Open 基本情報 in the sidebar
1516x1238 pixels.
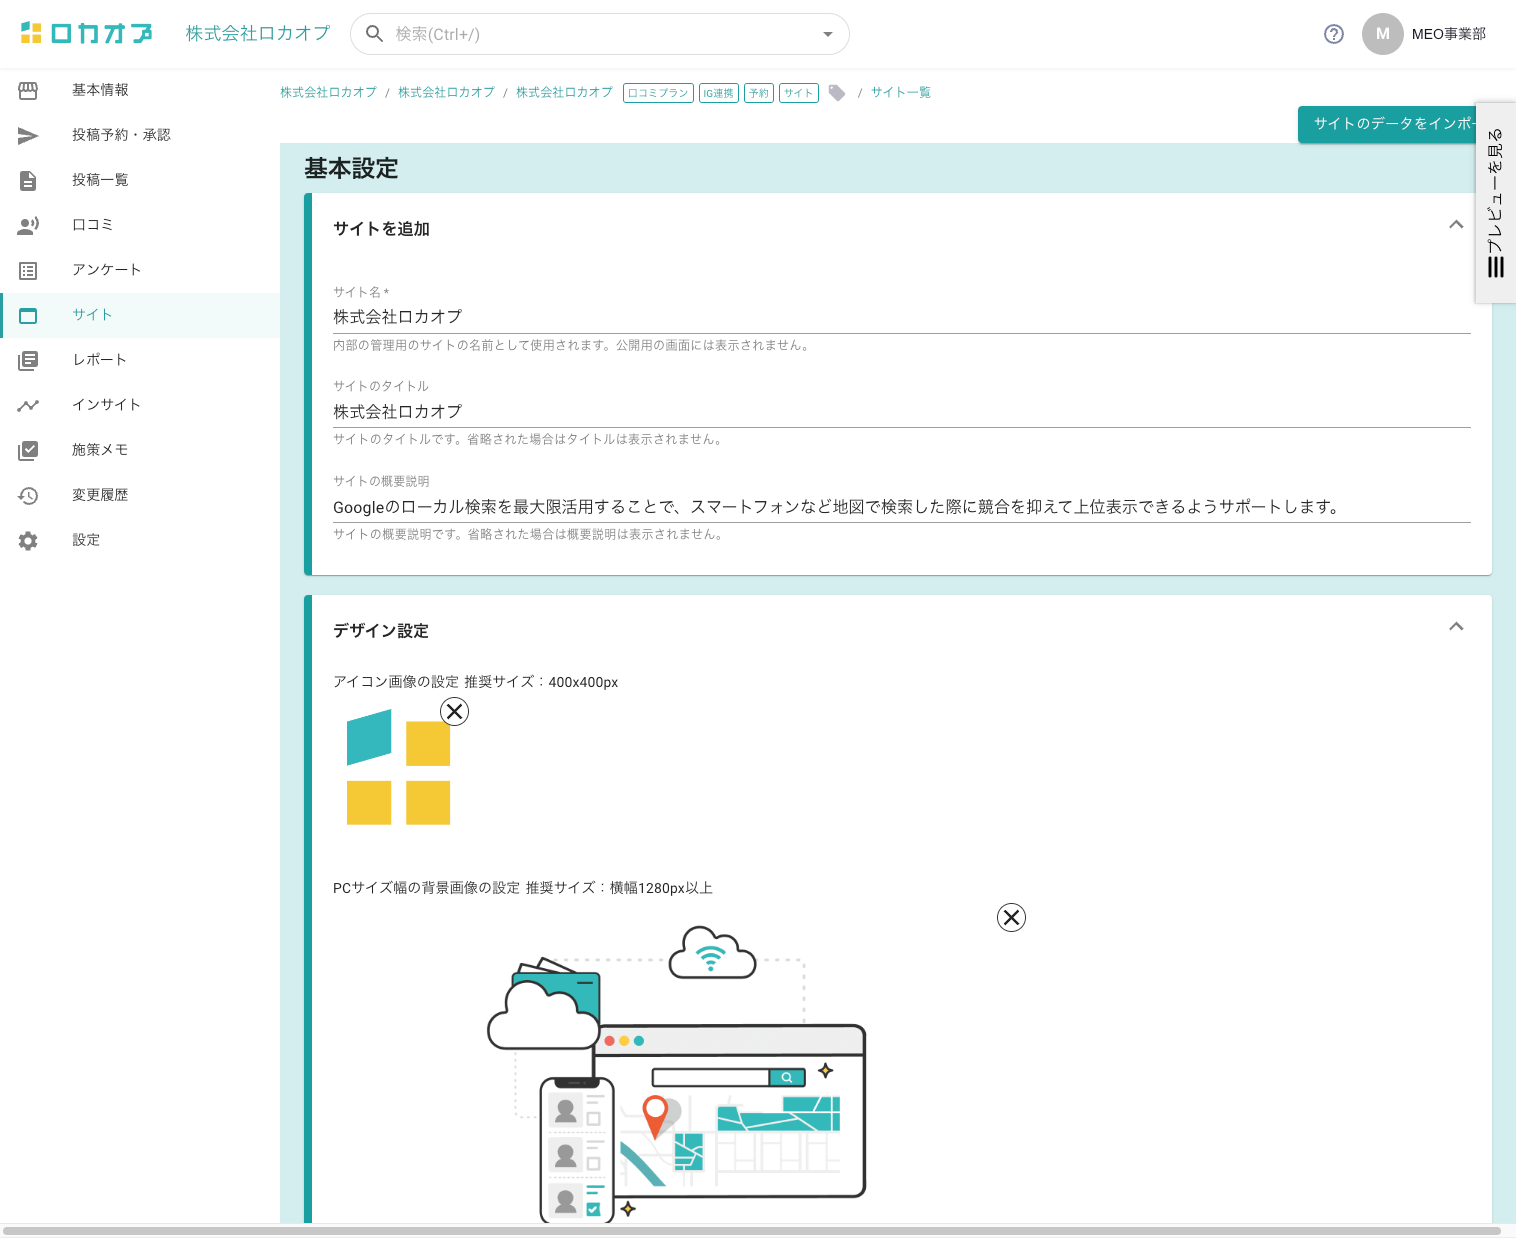100,90
